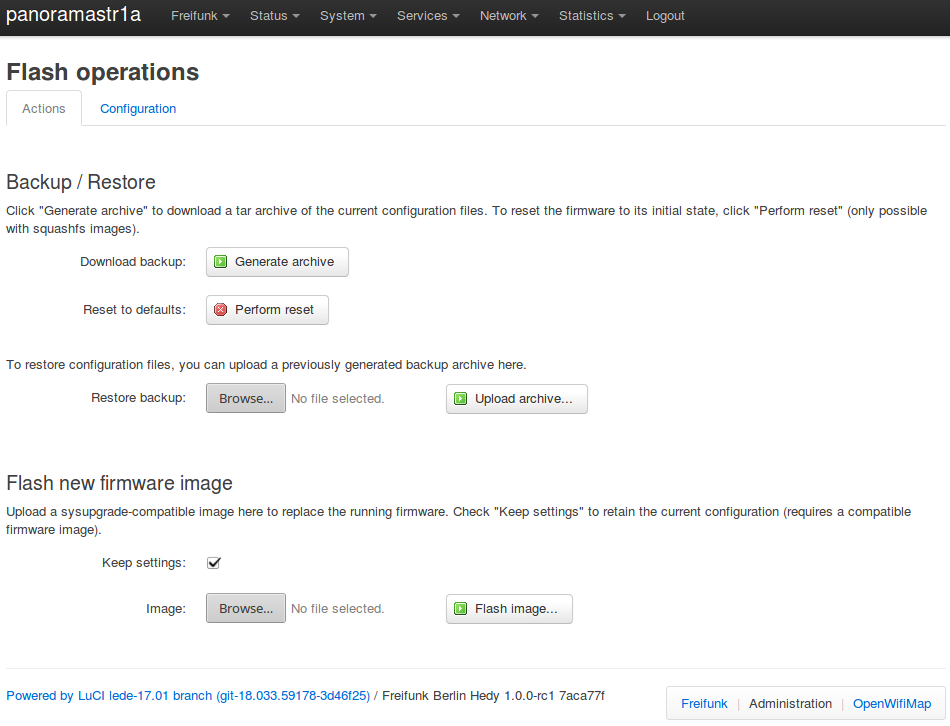Image resolution: width=950 pixels, height=726 pixels.
Task: Expand the System menu in navbar
Action: coord(348,16)
